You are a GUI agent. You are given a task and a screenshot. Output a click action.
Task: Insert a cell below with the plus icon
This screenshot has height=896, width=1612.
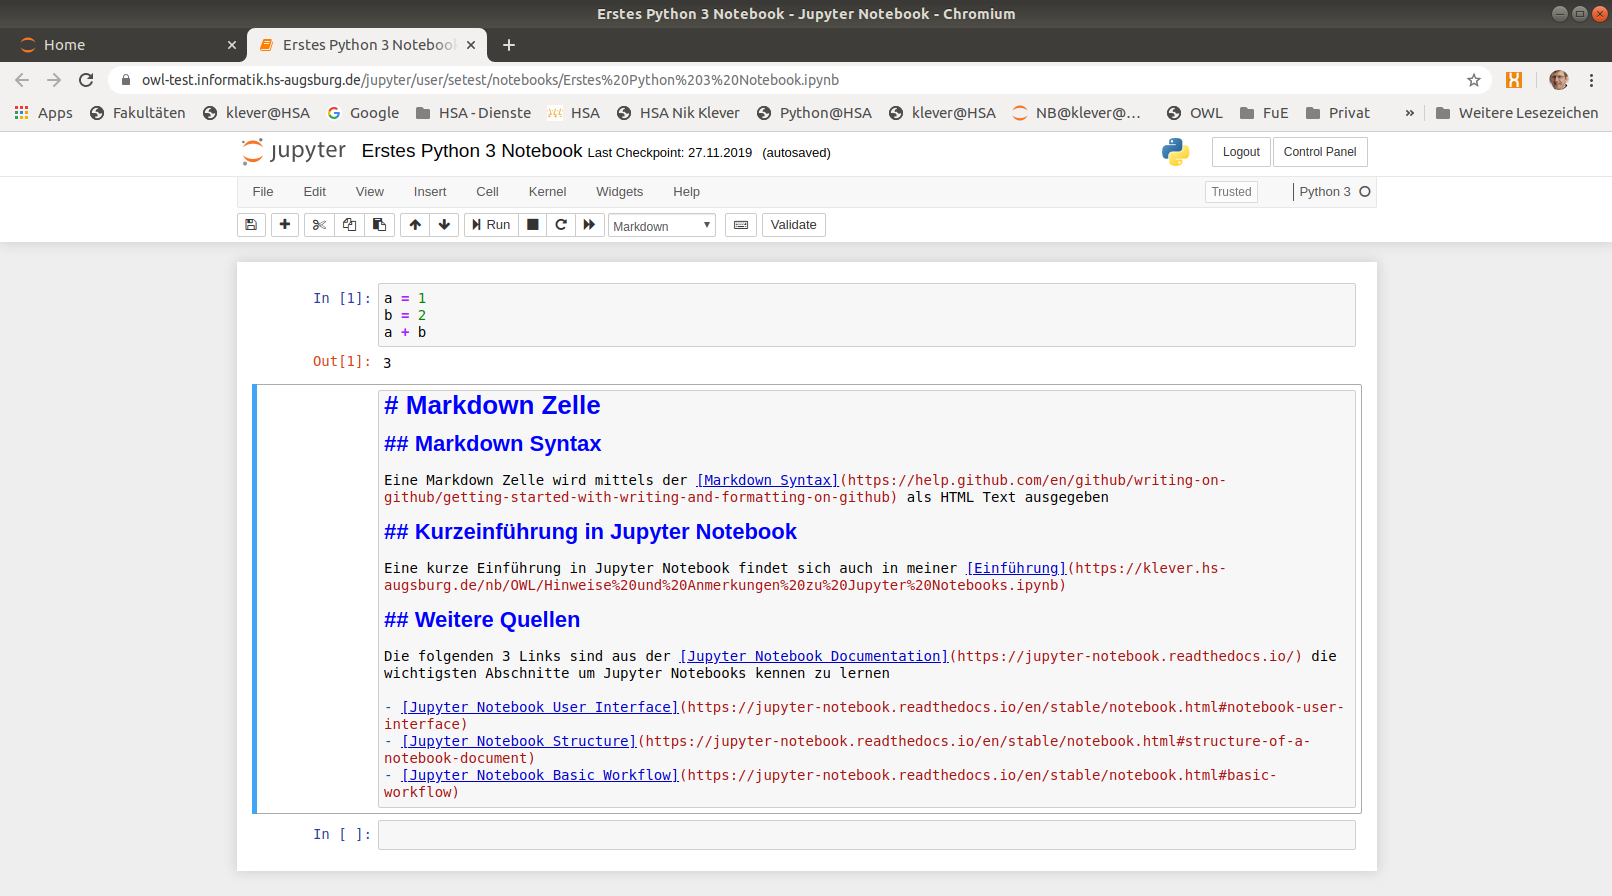click(x=285, y=225)
